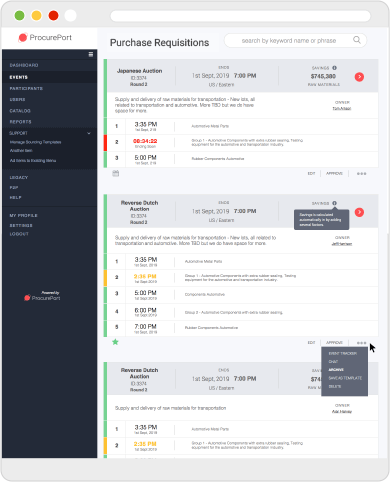The image size is (390, 482).
Task: Select the second Support submenu item
Action: (x=21, y=151)
